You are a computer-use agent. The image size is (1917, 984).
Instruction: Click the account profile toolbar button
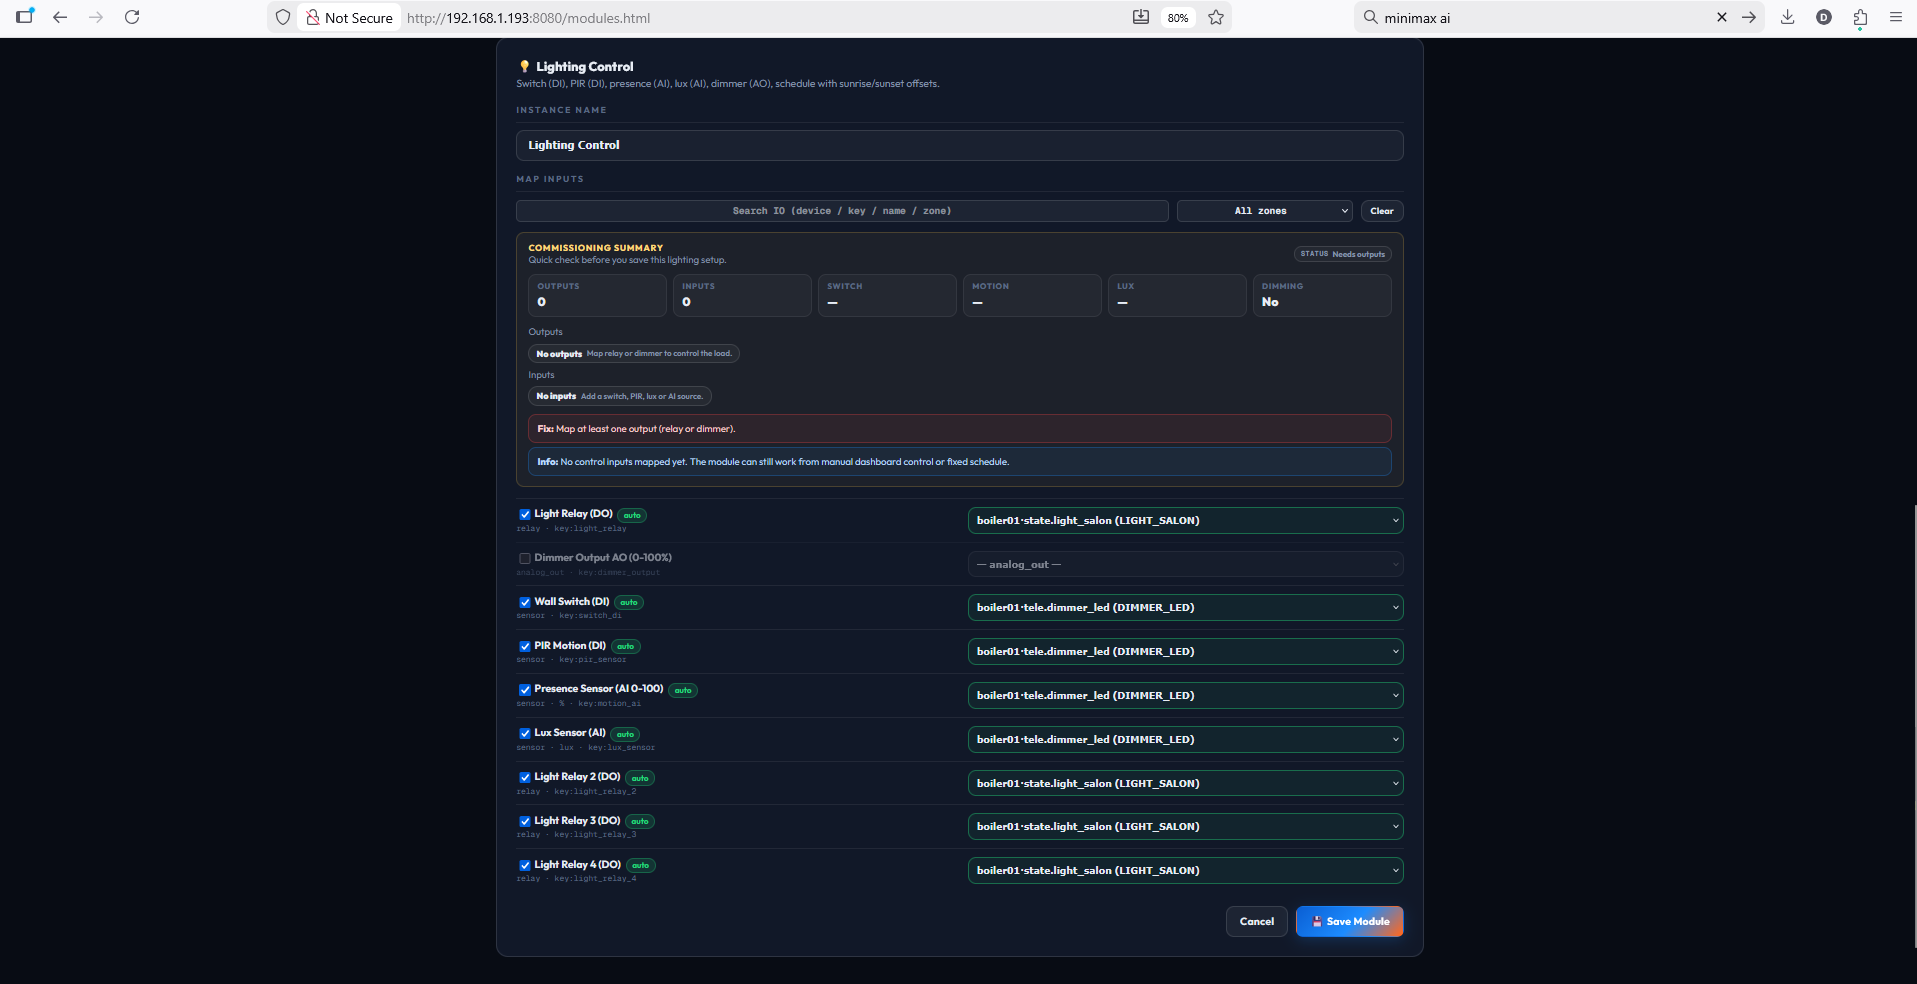pos(1823,17)
